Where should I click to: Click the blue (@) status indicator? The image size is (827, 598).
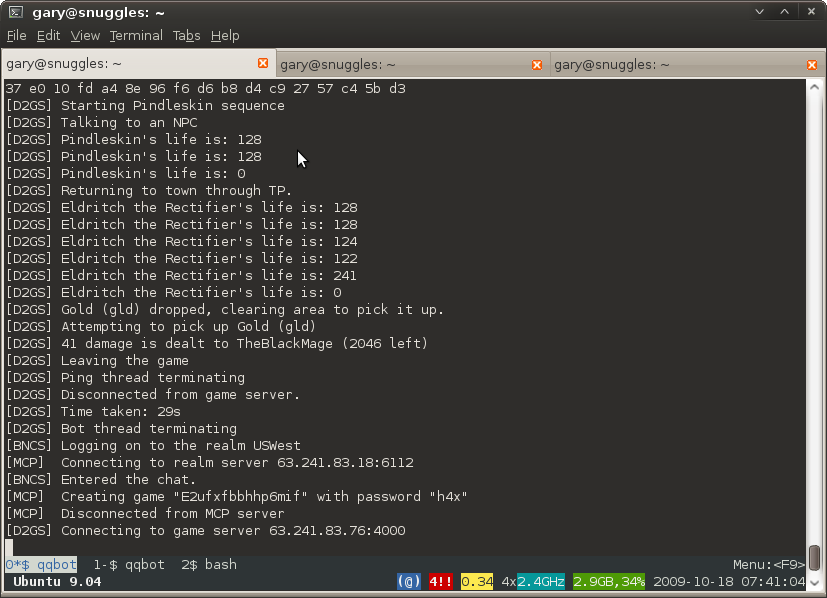[409, 581]
